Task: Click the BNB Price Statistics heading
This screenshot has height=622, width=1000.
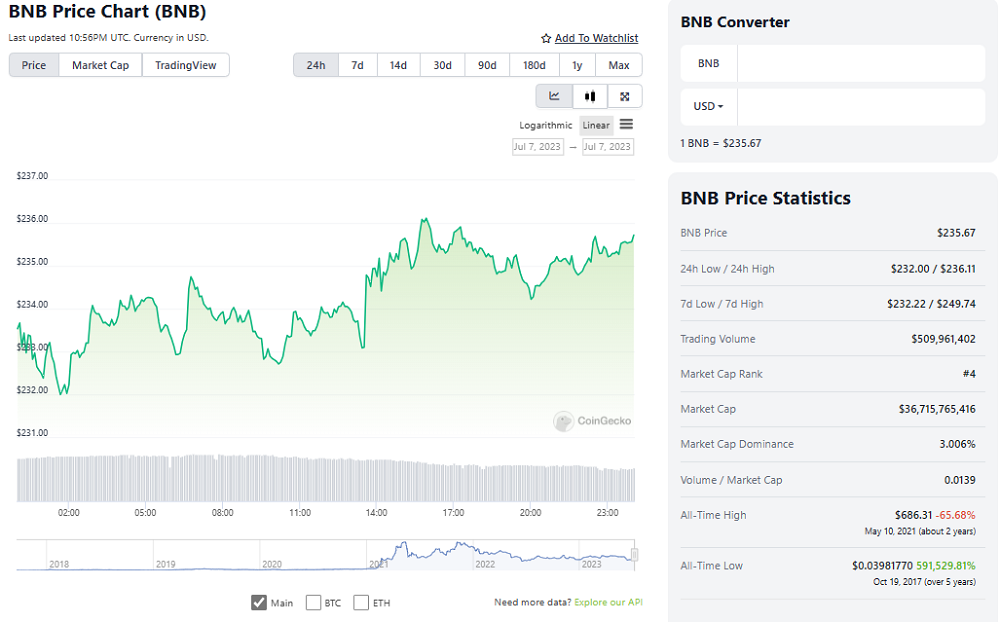Action: (x=765, y=198)
